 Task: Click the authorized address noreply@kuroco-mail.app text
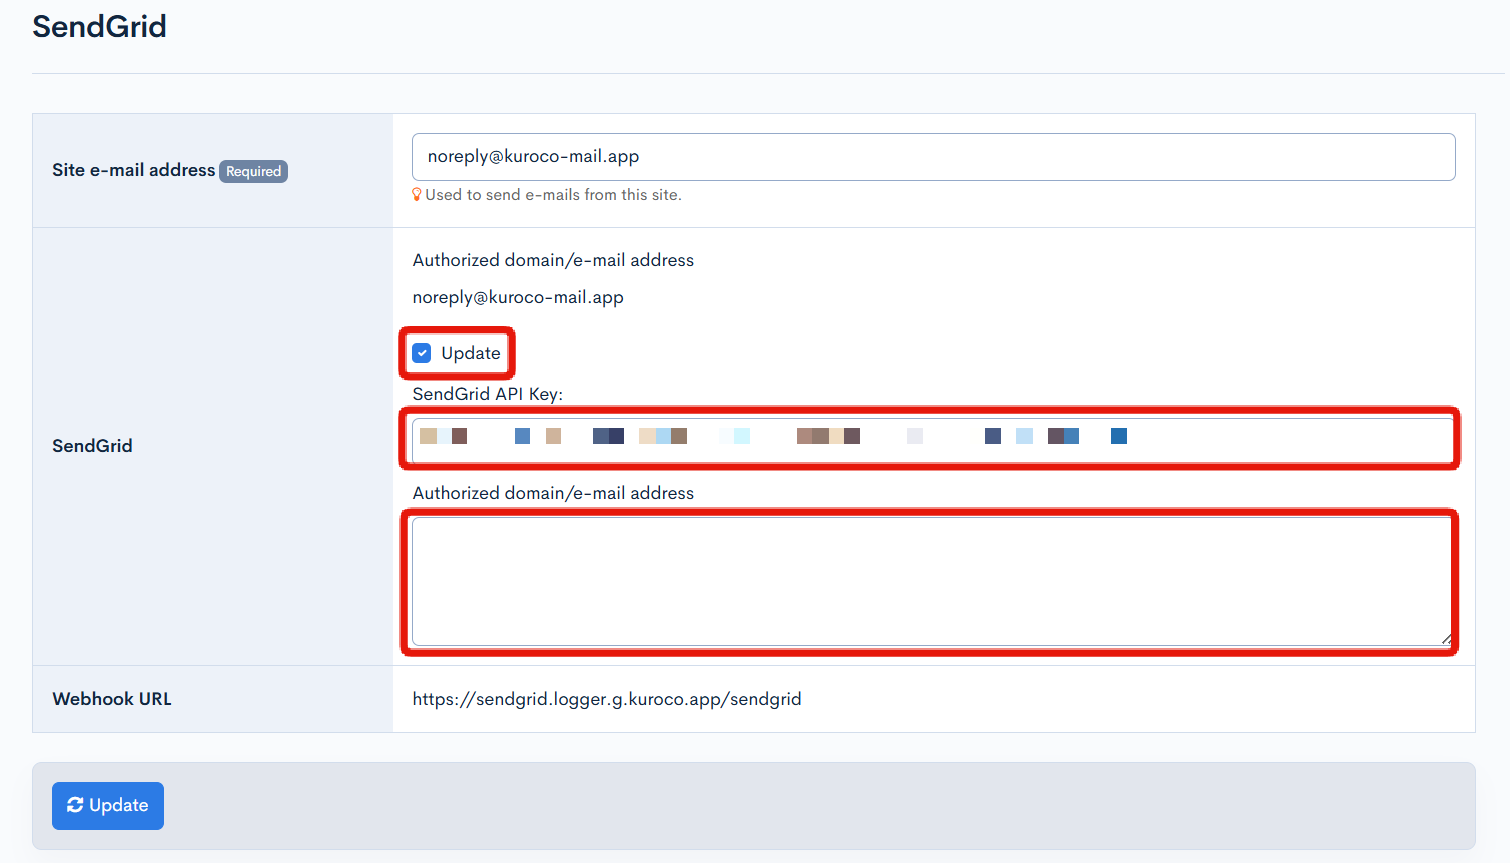click(518, 297)
